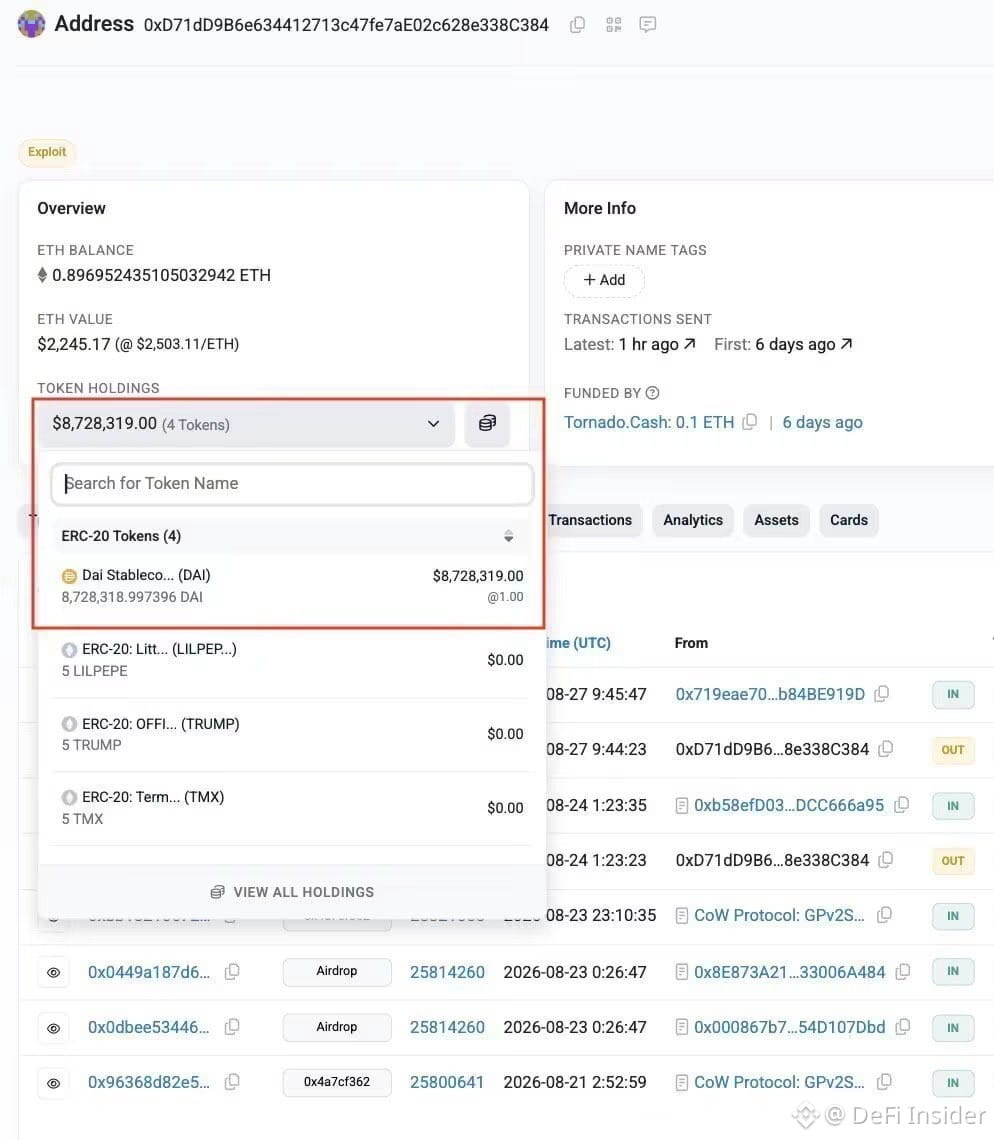Toggle the Time (UTC) column format
Image resolution: width=994 pixels, height=1140 pixels.
click(578, 643)
